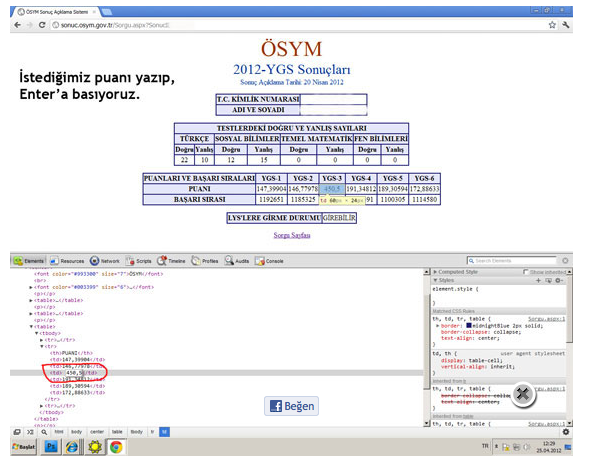Open the DevTools Profiles panel
The image size is (596, 465).
pyautogui.click(x=205, y=261)
